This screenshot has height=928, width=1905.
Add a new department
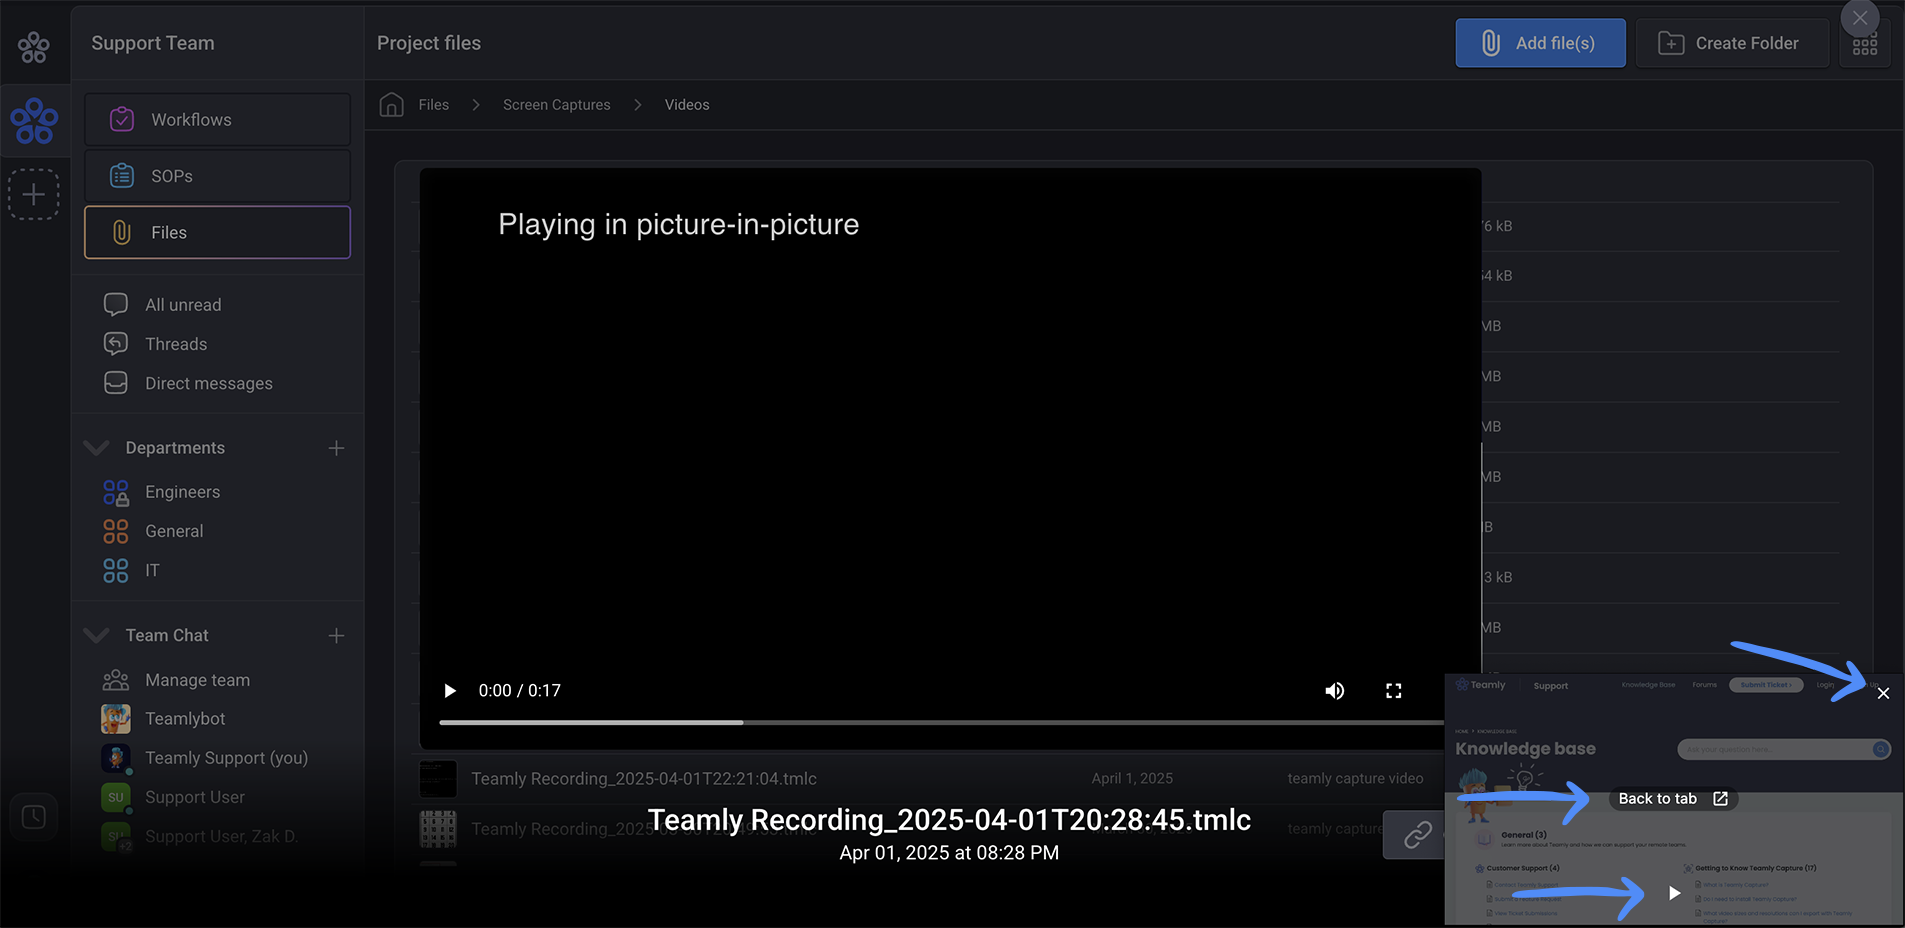(336, 448)
